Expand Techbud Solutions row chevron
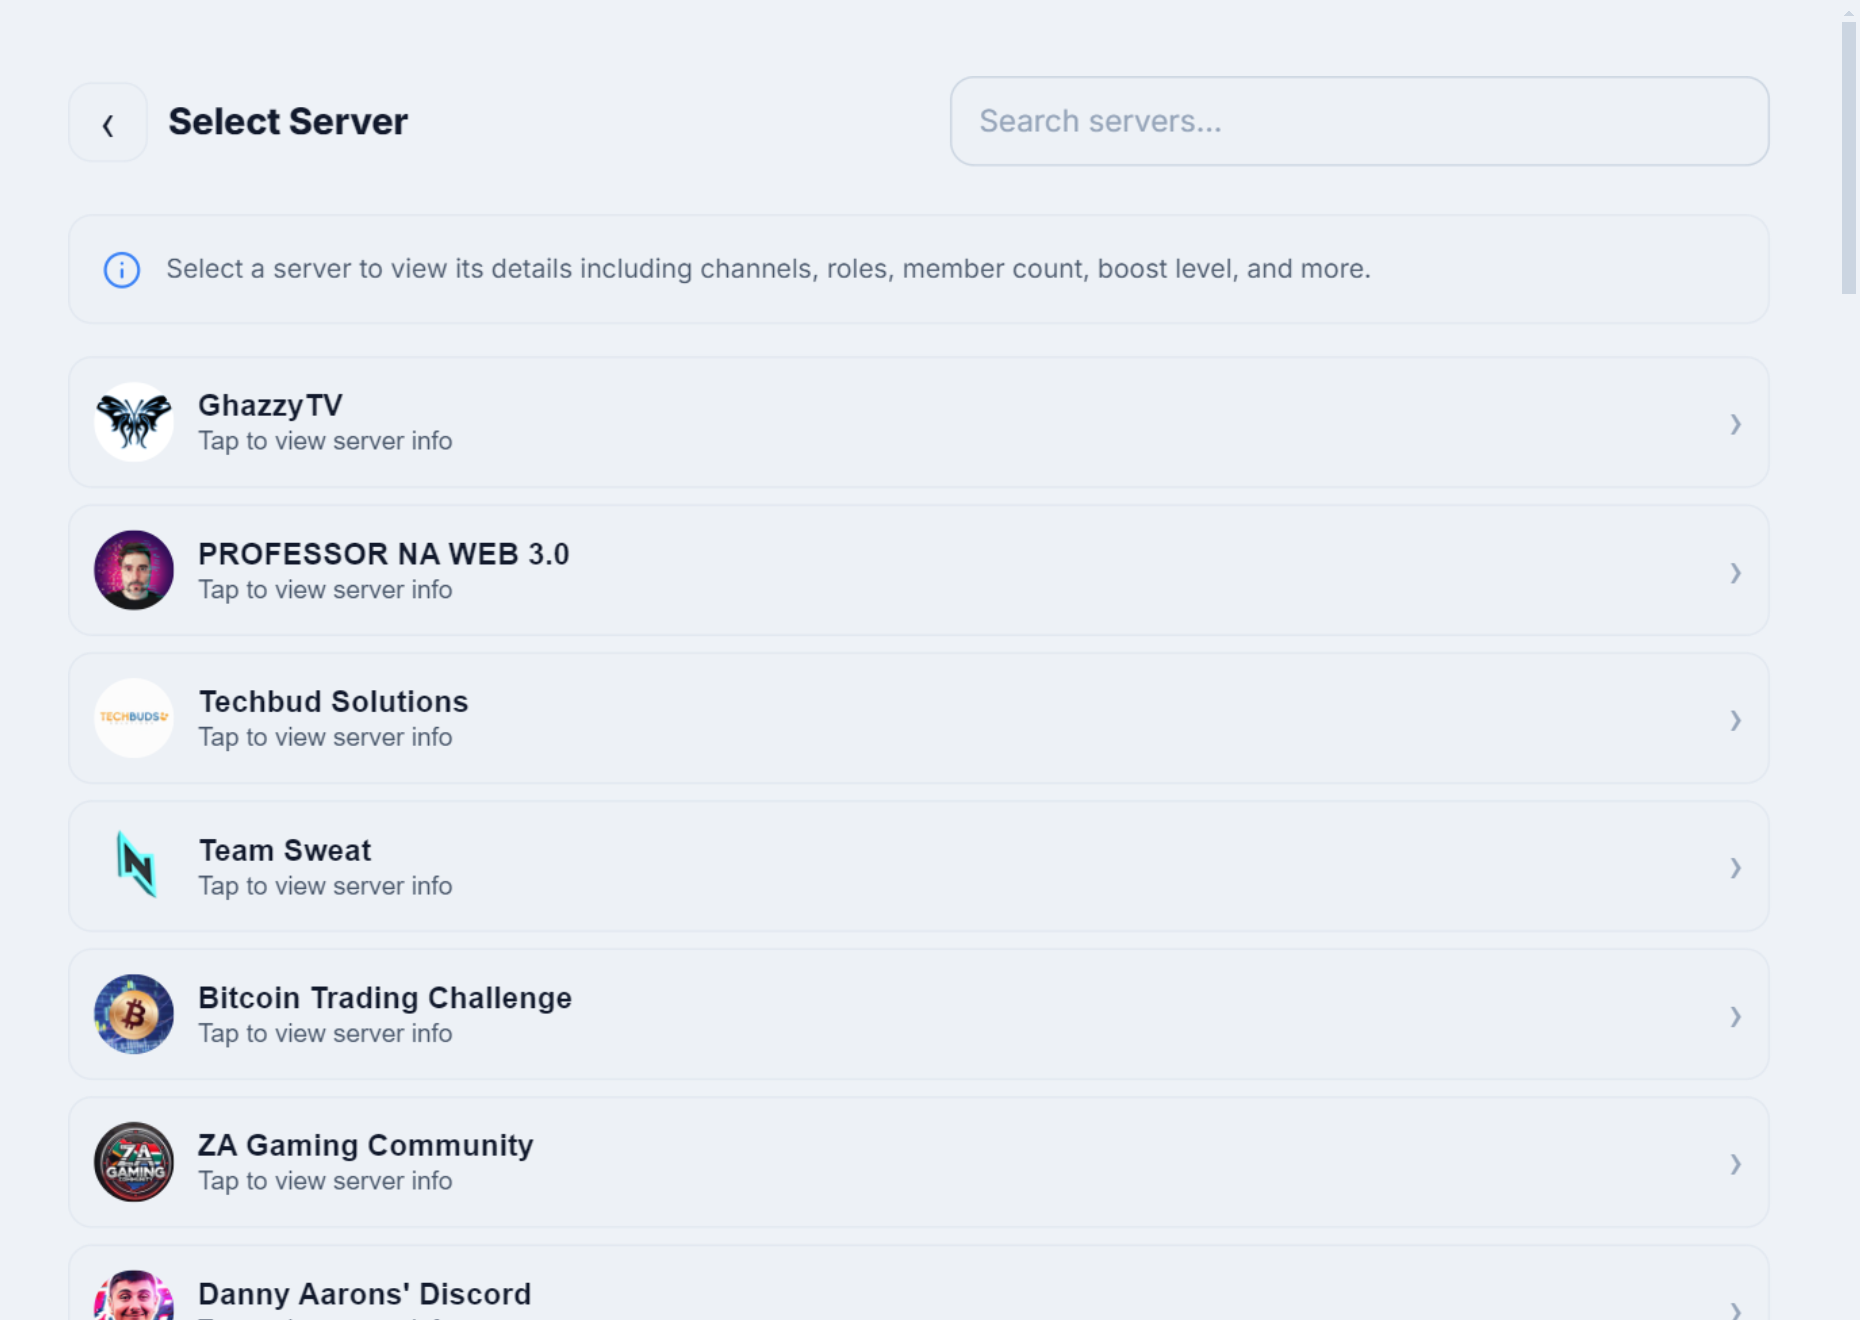 pos(1736,720)
